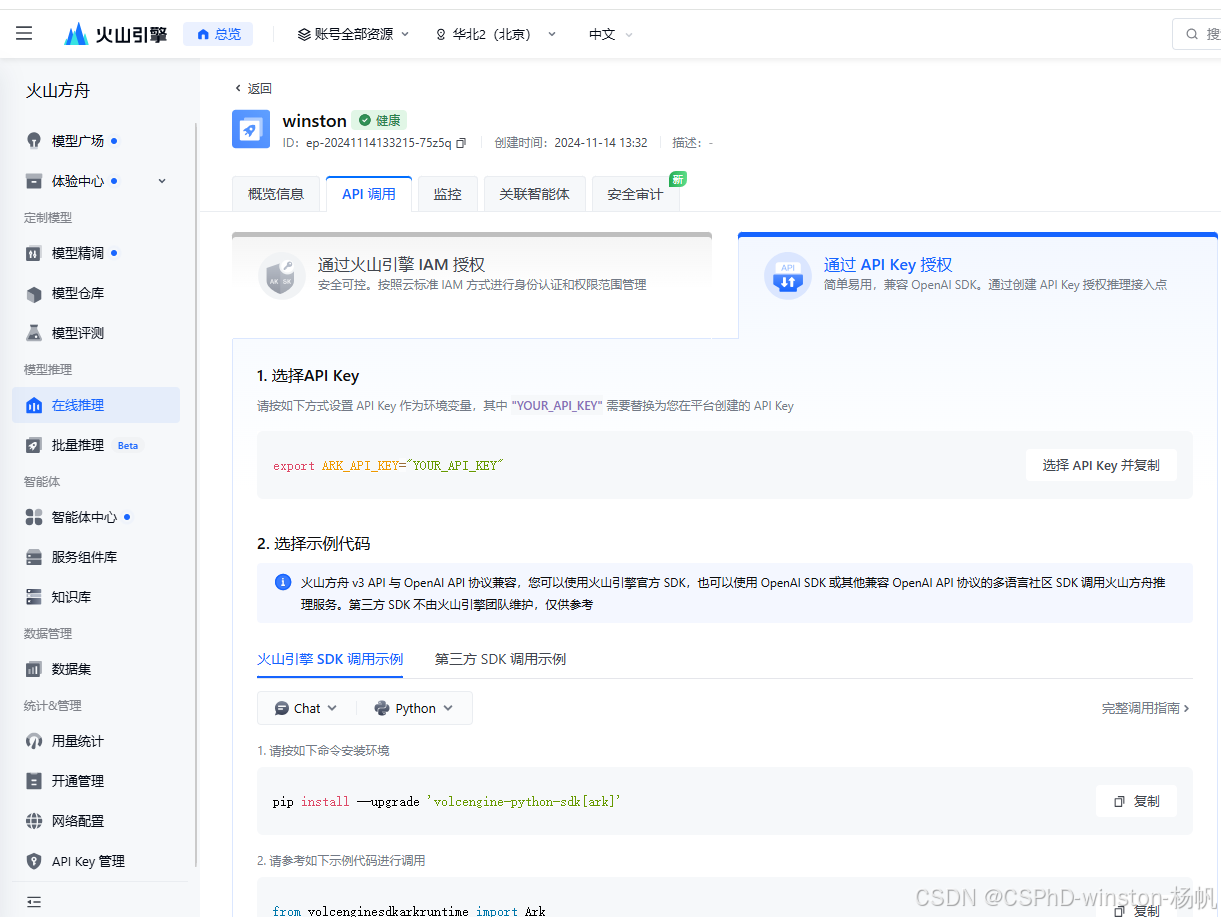
Task: Copy the endpoint ID icon
Action: (461, 143)
